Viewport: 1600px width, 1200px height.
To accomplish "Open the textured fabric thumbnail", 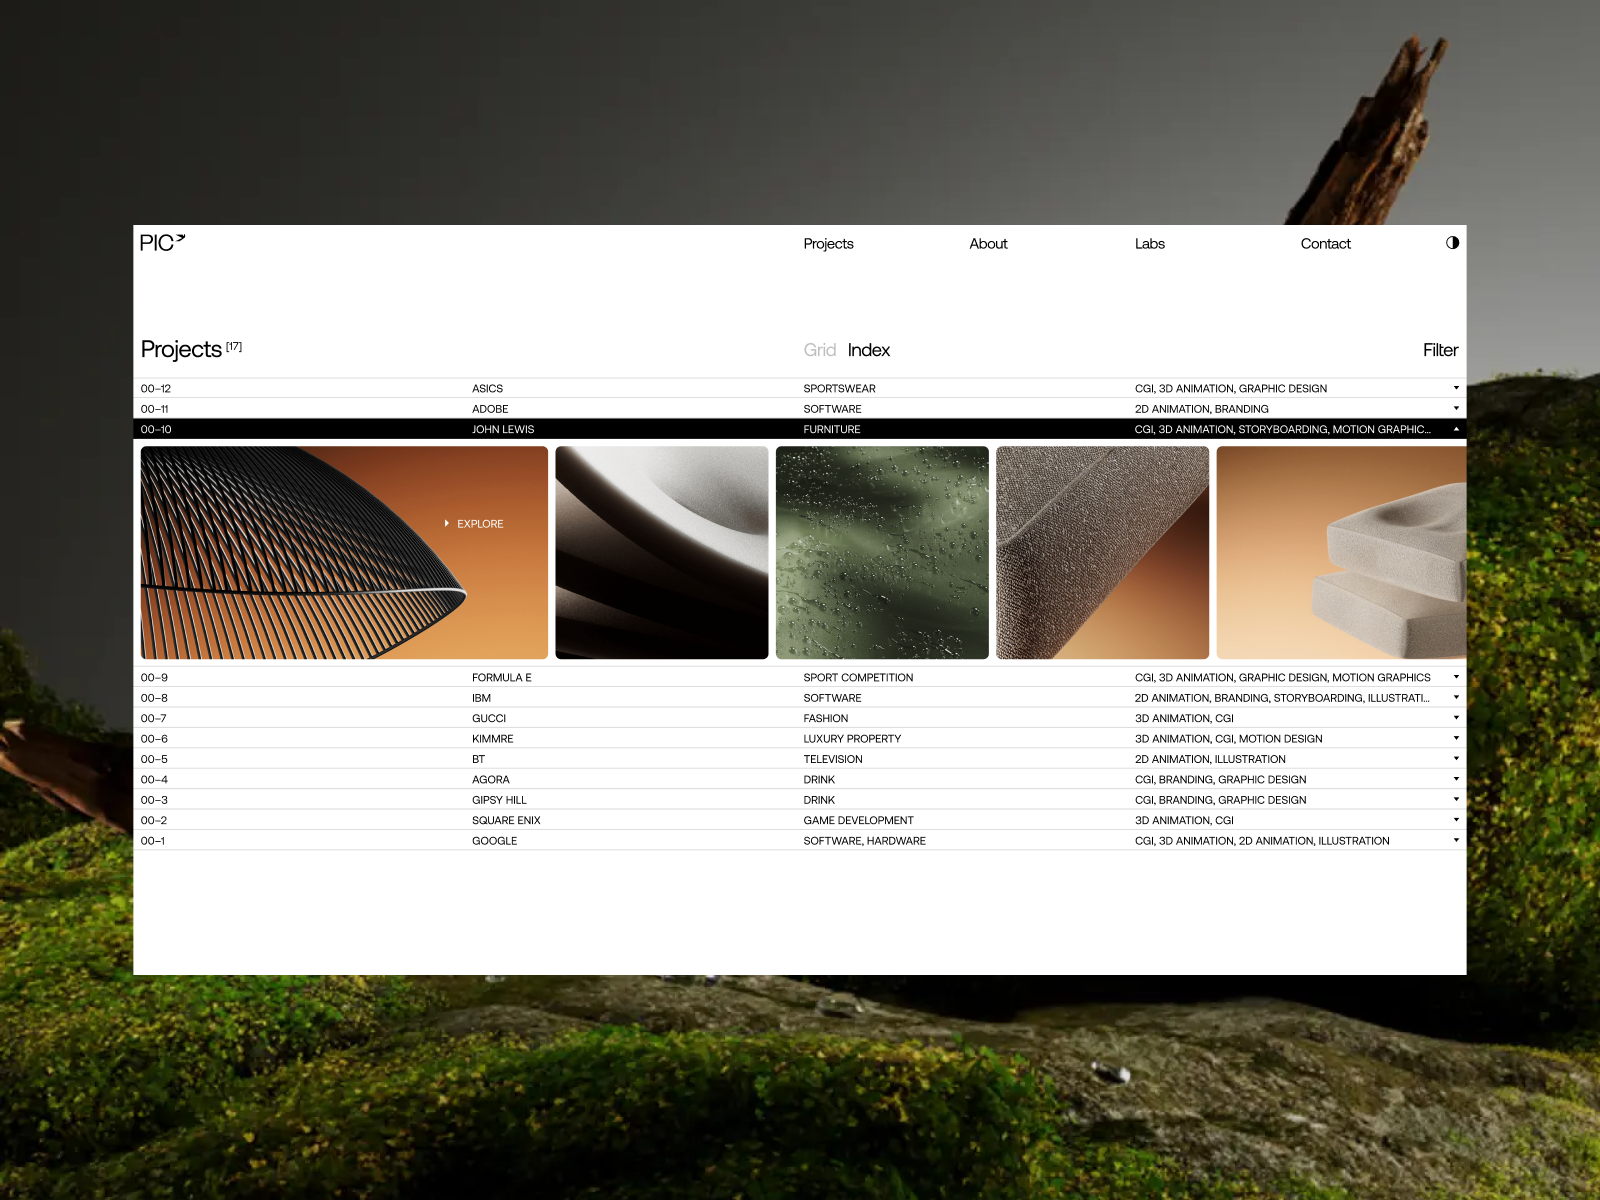I will tap(1103, 553).
